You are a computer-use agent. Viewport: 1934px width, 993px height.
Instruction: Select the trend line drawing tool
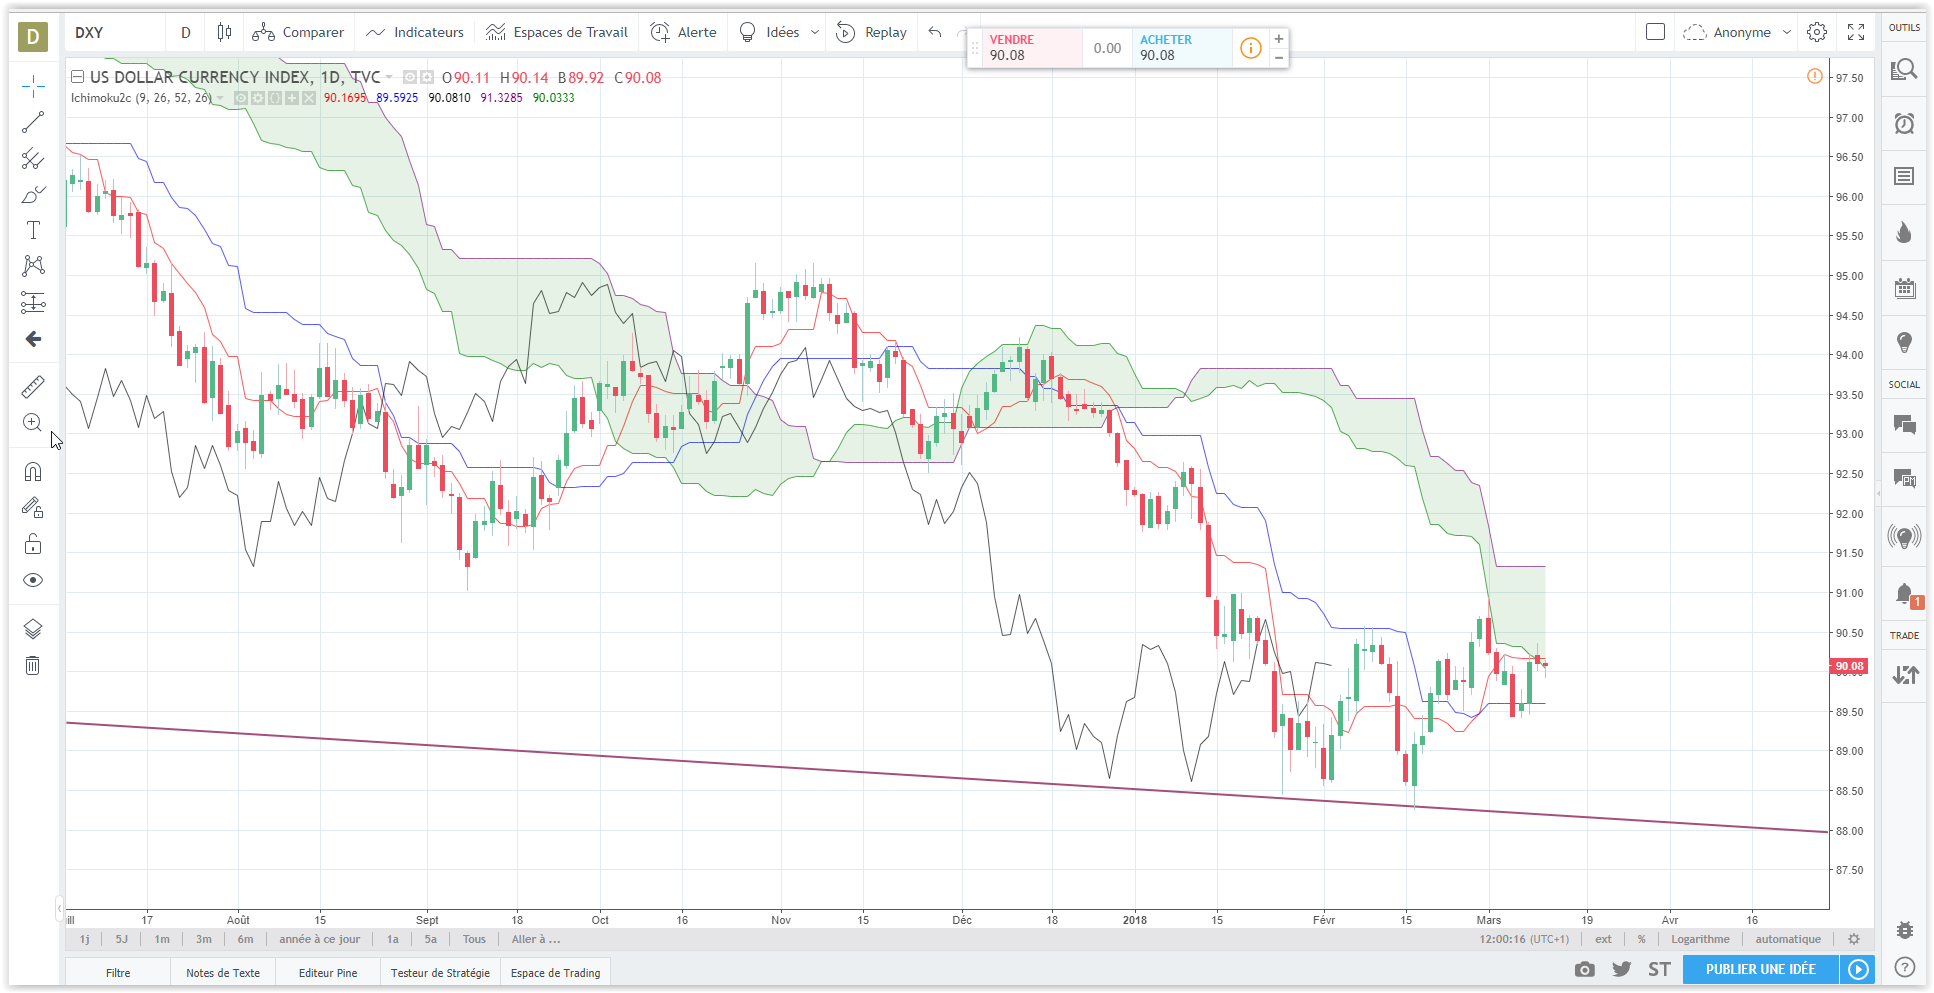(x=33, y=122)
